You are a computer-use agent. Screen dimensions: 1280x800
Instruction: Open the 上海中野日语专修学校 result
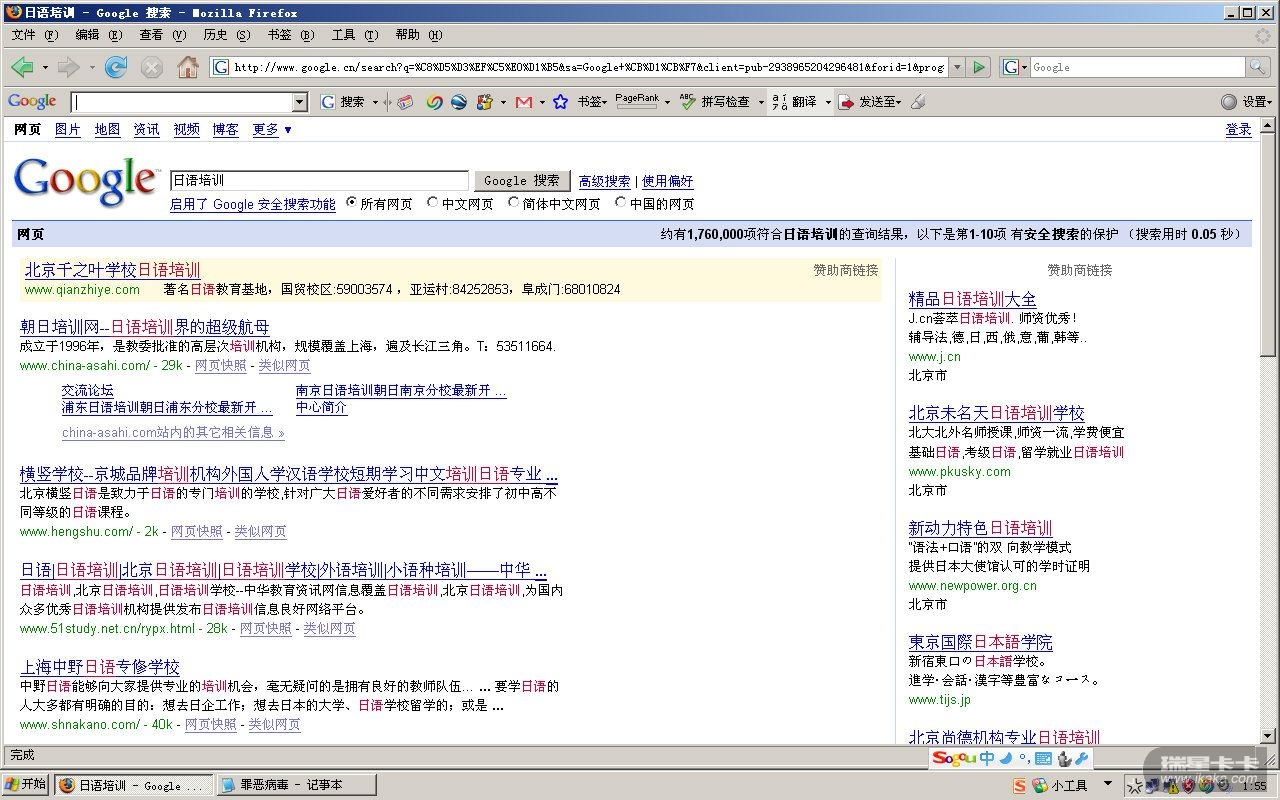click(x=100, y=667)
